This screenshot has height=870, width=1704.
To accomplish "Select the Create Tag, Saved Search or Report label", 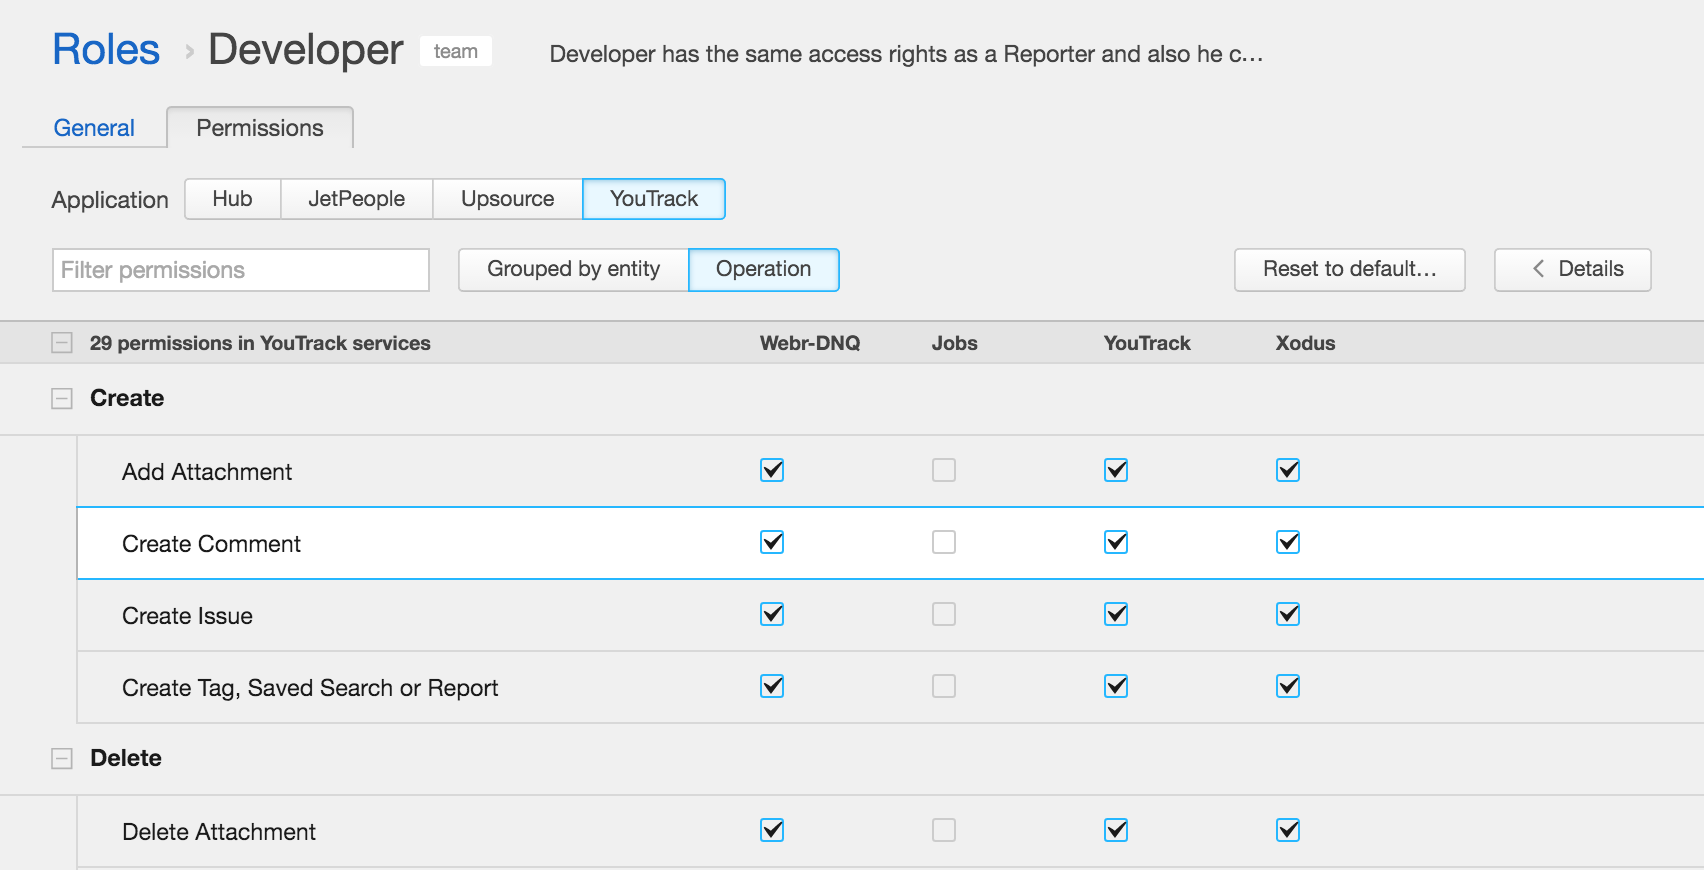I will [310, 688].
